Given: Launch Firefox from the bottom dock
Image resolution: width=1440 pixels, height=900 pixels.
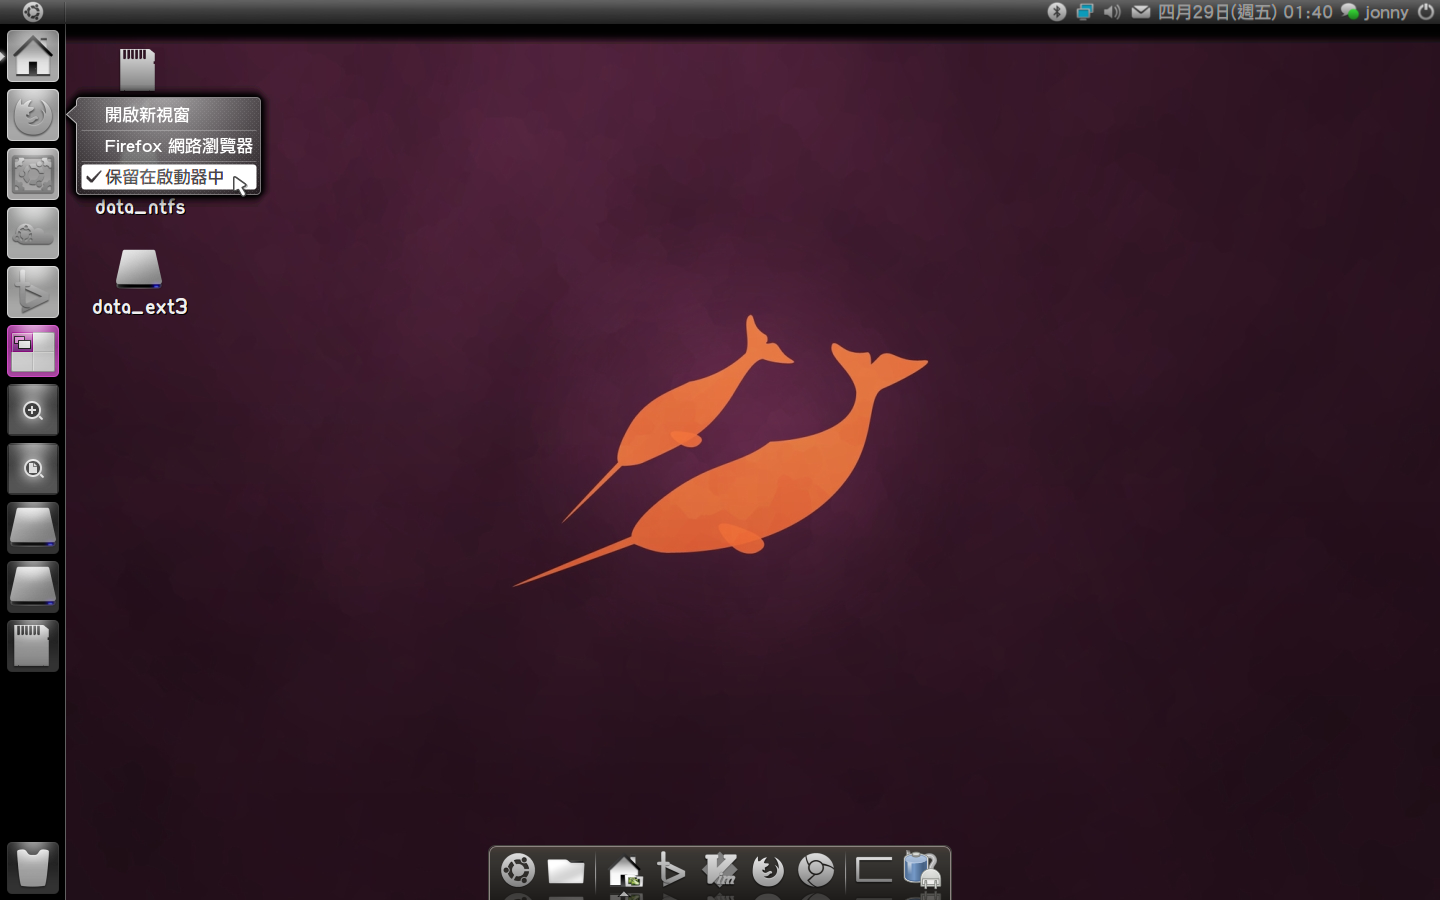Looking at the screenshot, I should 768,870.
